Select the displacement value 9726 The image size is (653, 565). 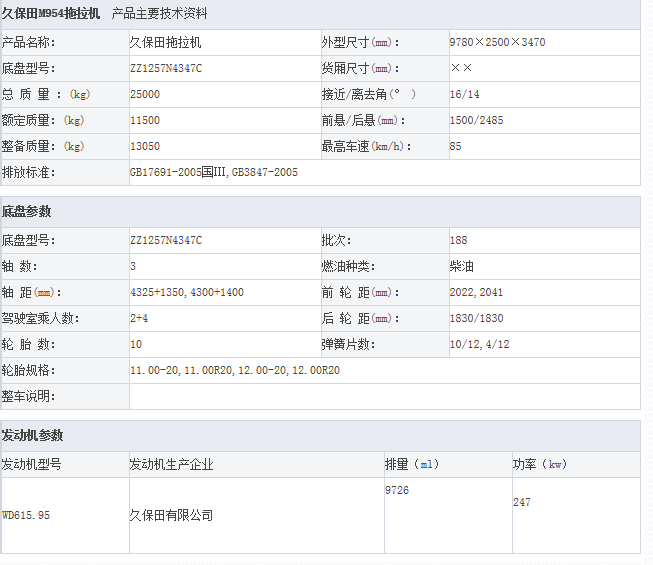click(397, 490)
